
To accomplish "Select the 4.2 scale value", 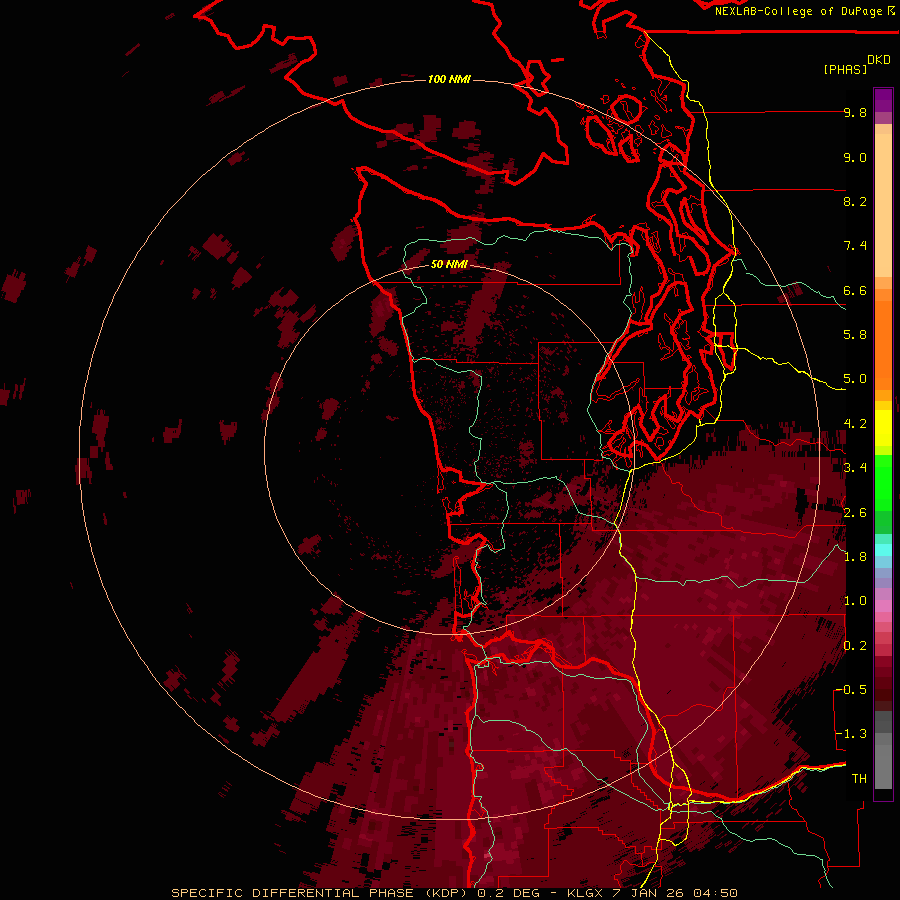I will click(x=855, y=423).
